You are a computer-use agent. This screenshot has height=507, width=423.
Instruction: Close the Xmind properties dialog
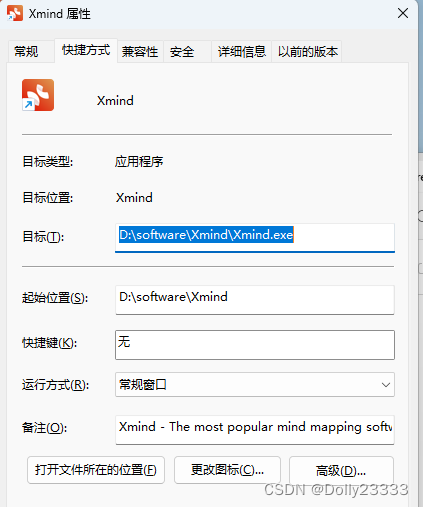click(403, 13)
